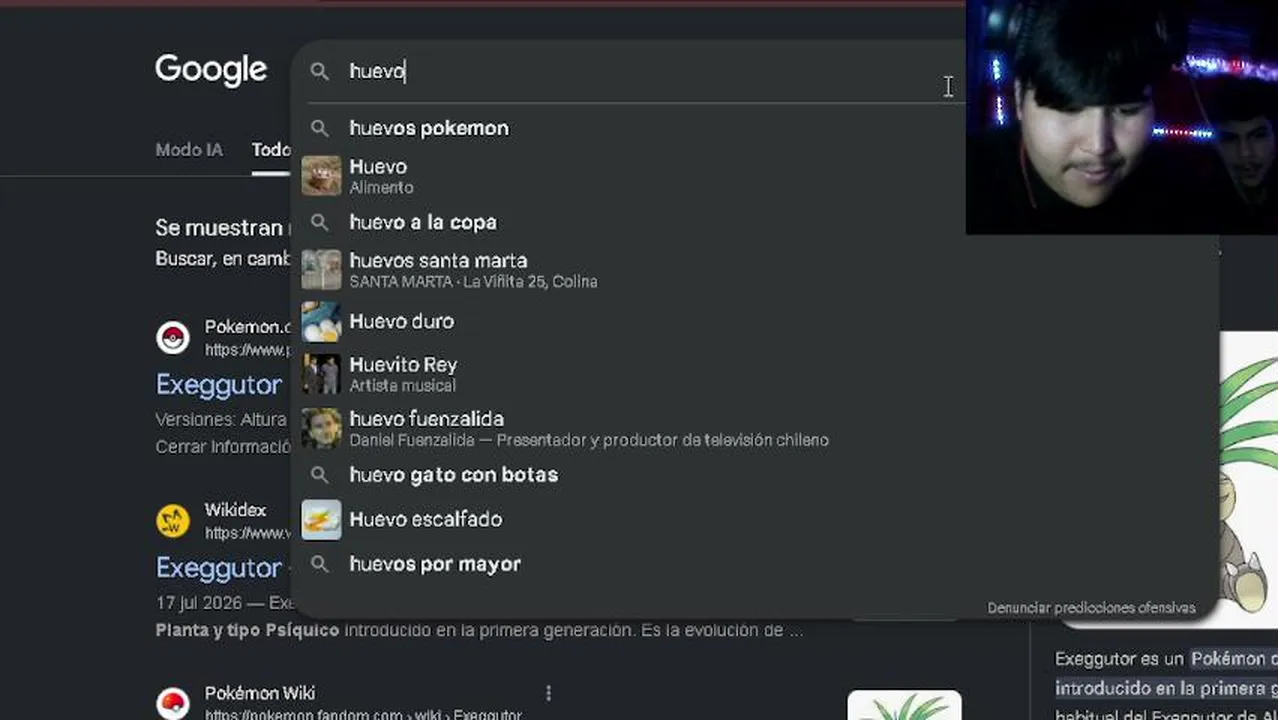Click the magnifier icon inside the search box

pos(319,71)
